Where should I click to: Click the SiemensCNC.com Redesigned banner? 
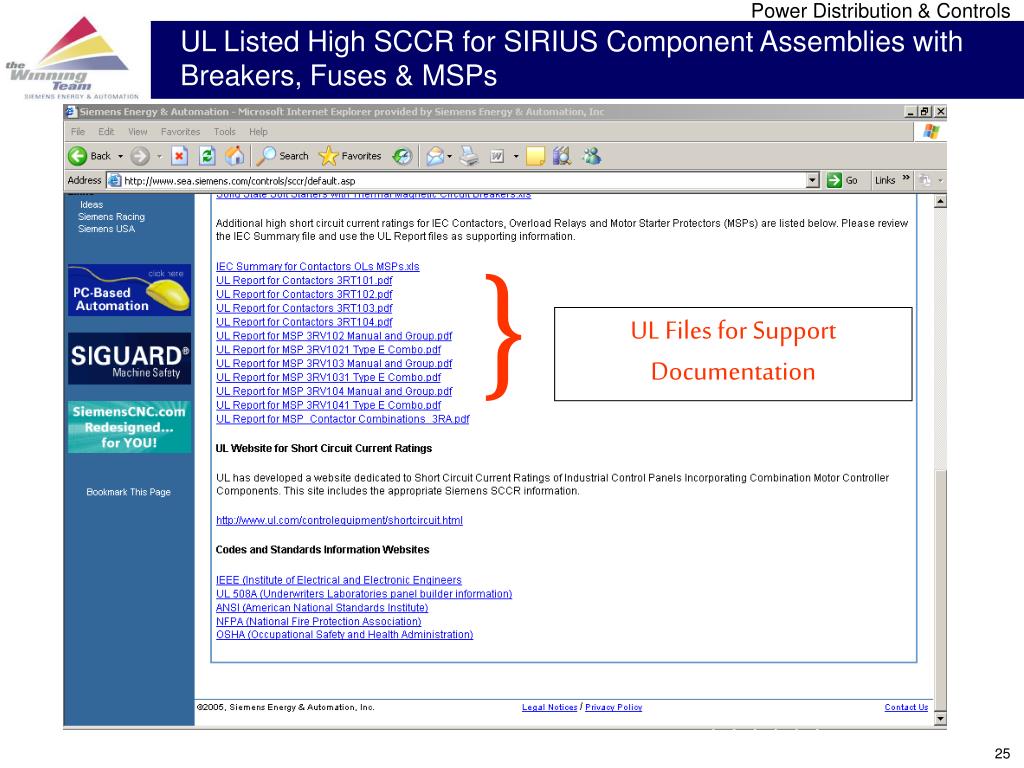129,427
